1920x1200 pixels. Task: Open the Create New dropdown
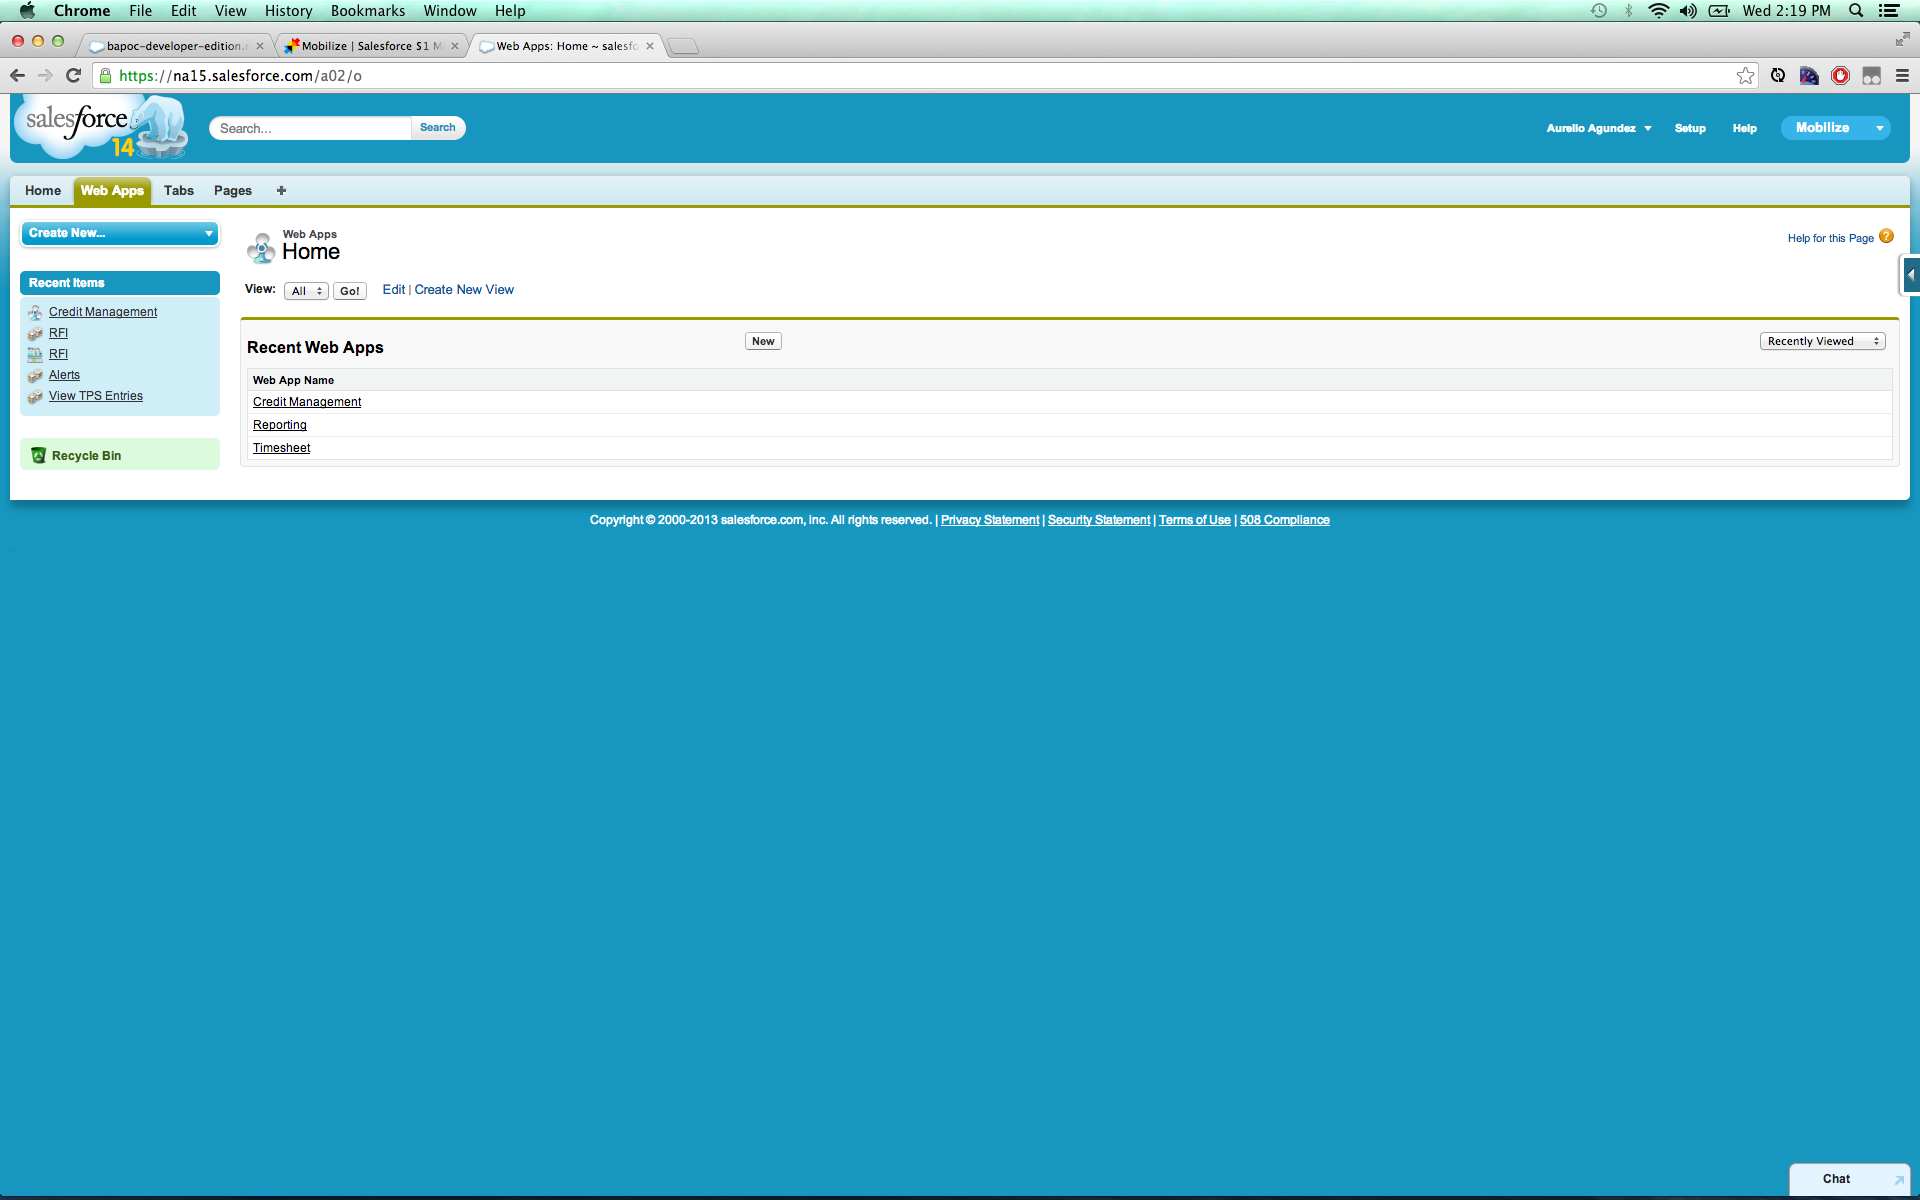pyautogui.click(x=119, y=233)
